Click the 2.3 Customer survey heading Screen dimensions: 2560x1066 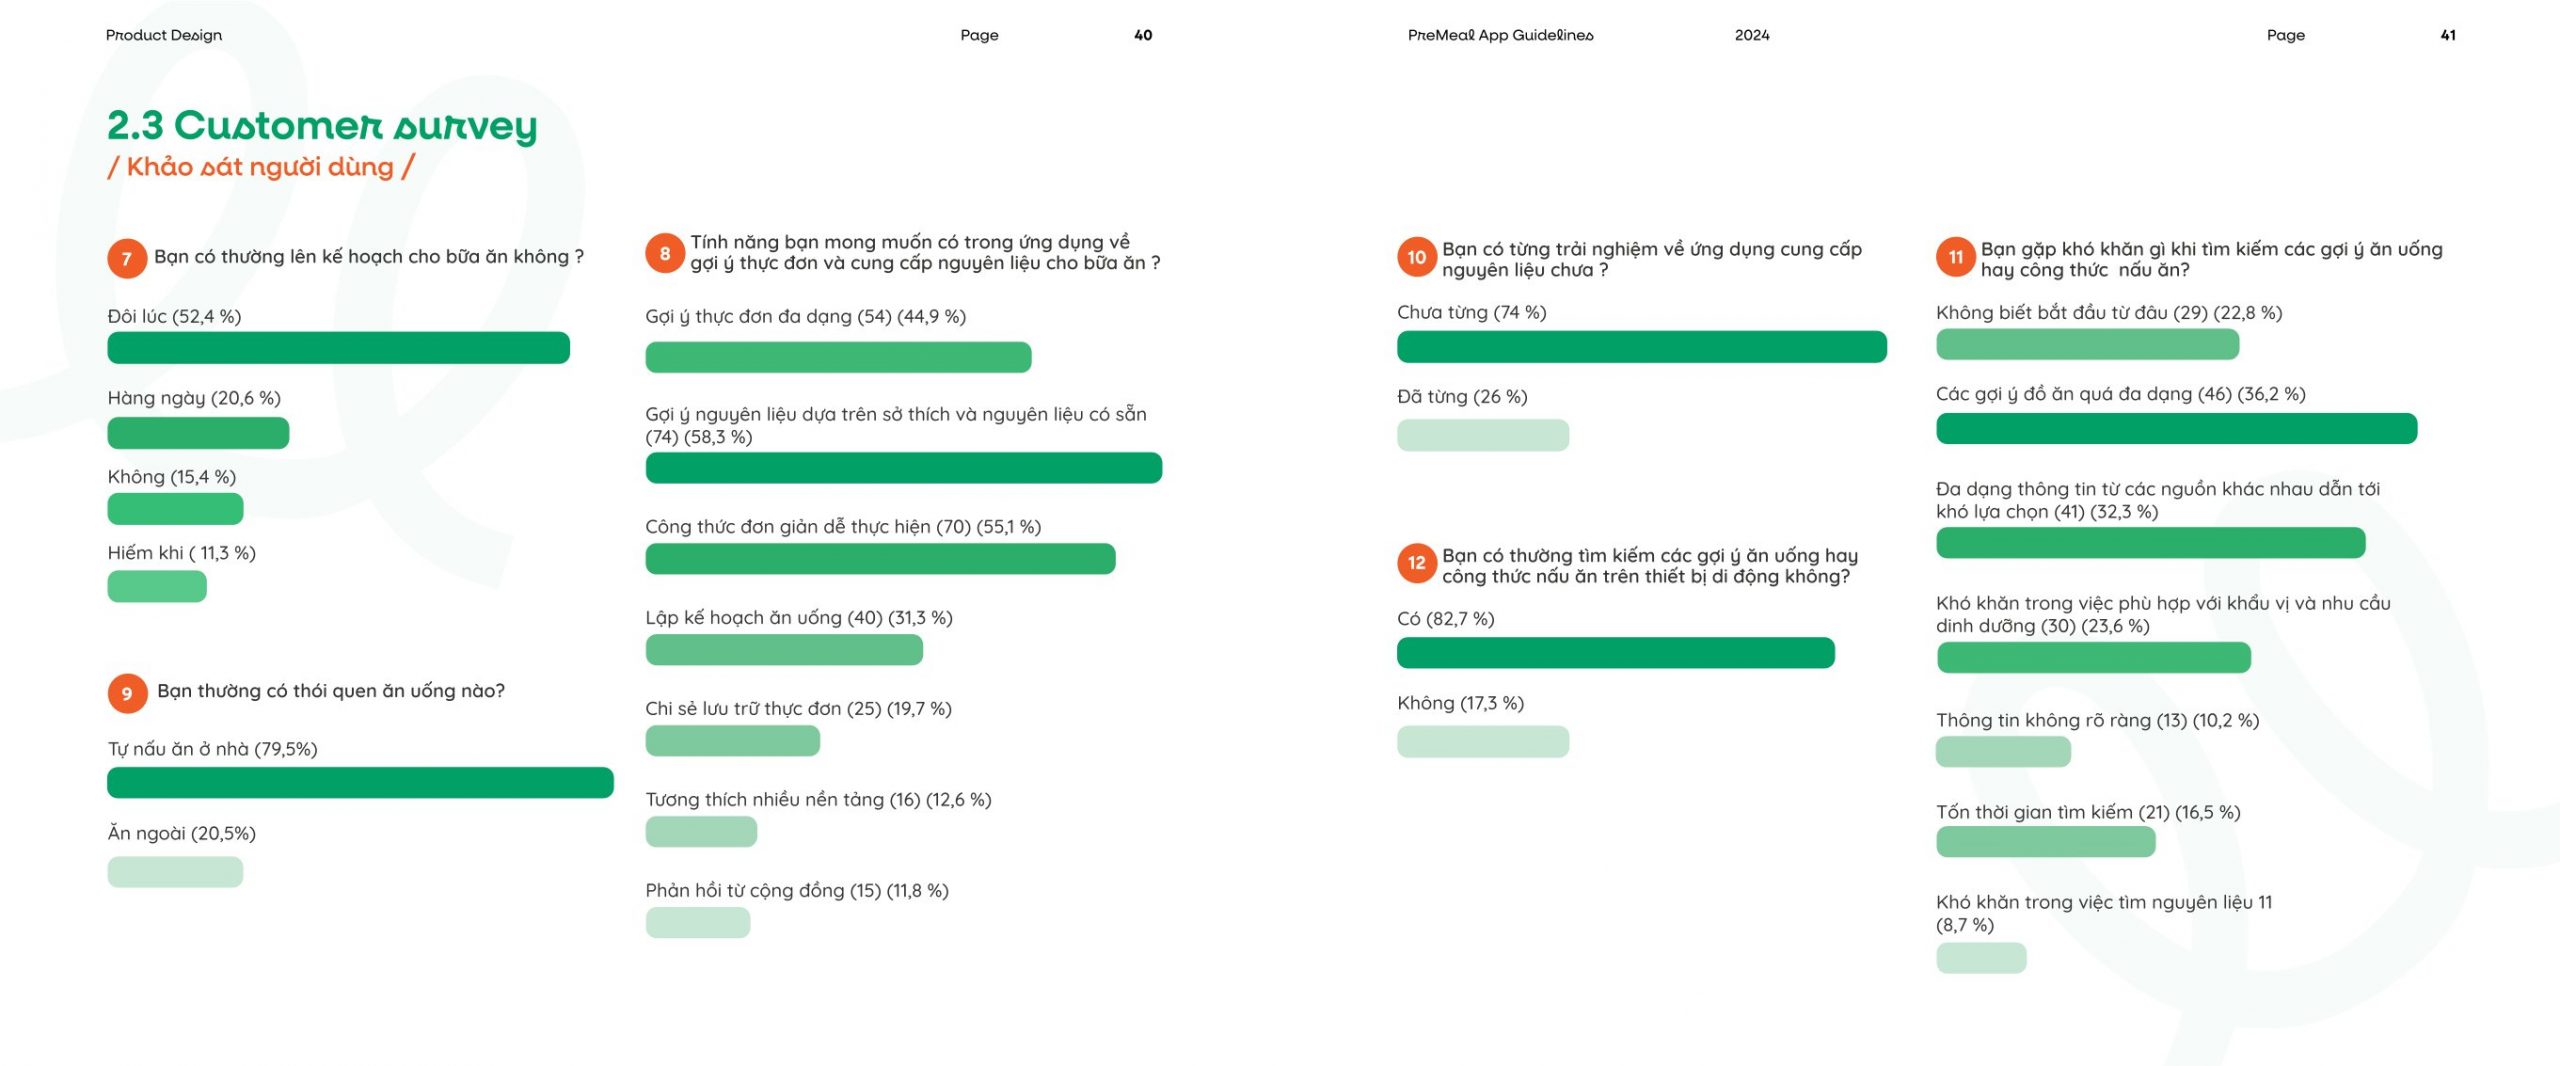tap(322, 126)
